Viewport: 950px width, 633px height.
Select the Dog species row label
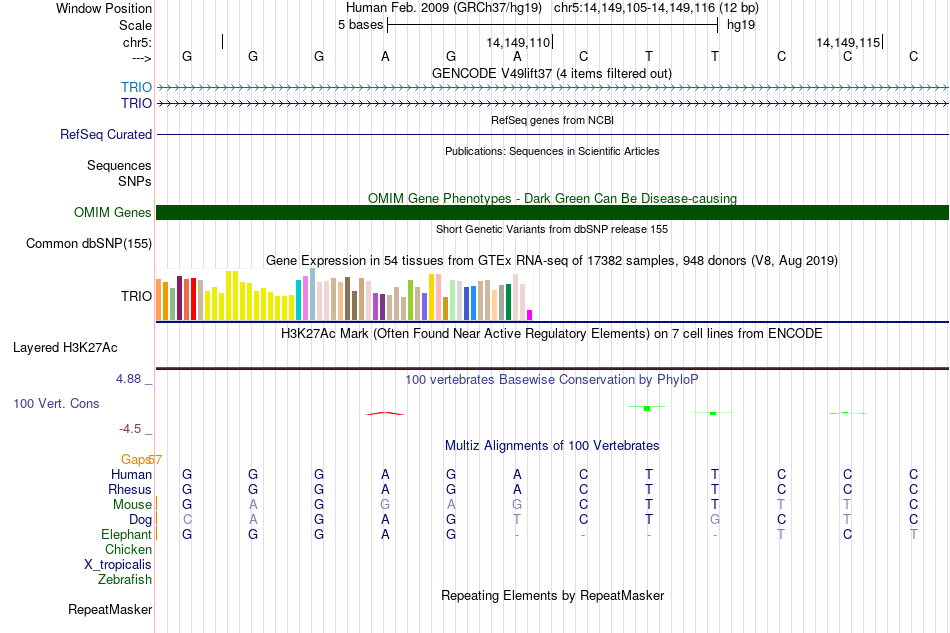click(x=141, y=520)
